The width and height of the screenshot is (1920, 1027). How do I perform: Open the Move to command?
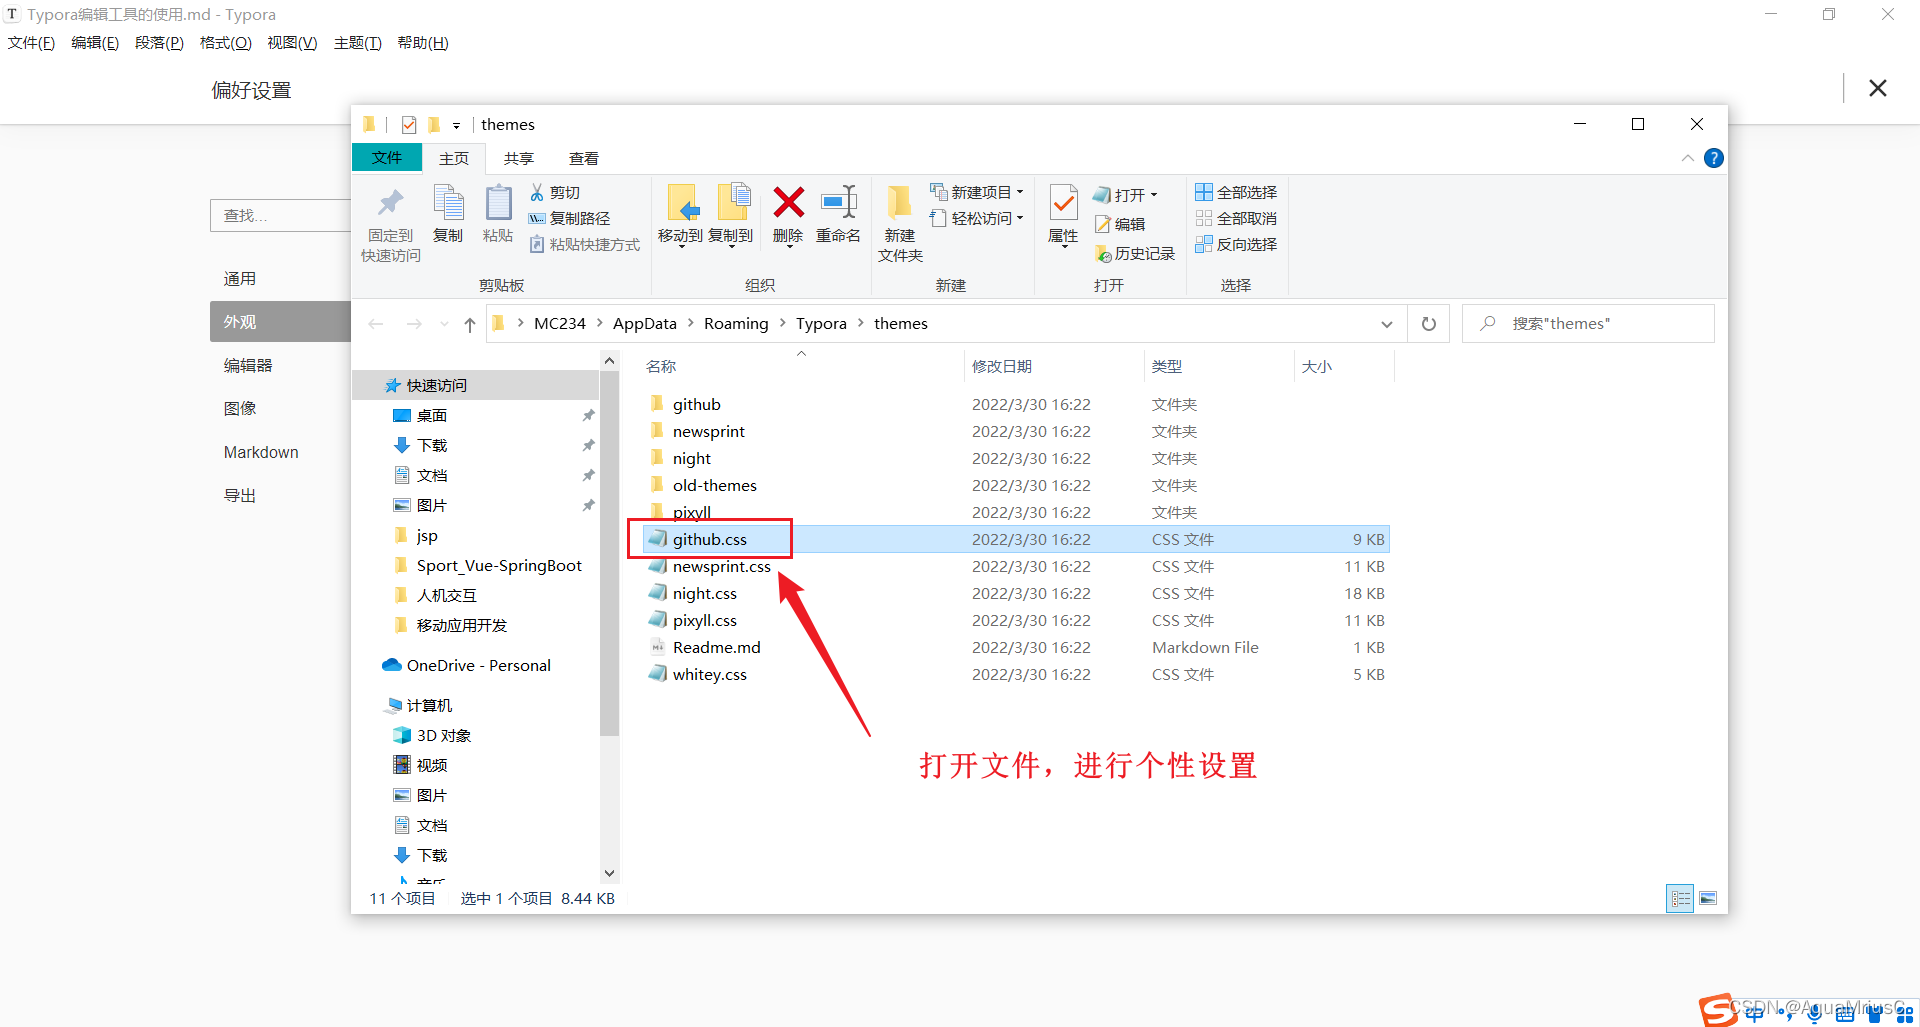pos(680,214)
